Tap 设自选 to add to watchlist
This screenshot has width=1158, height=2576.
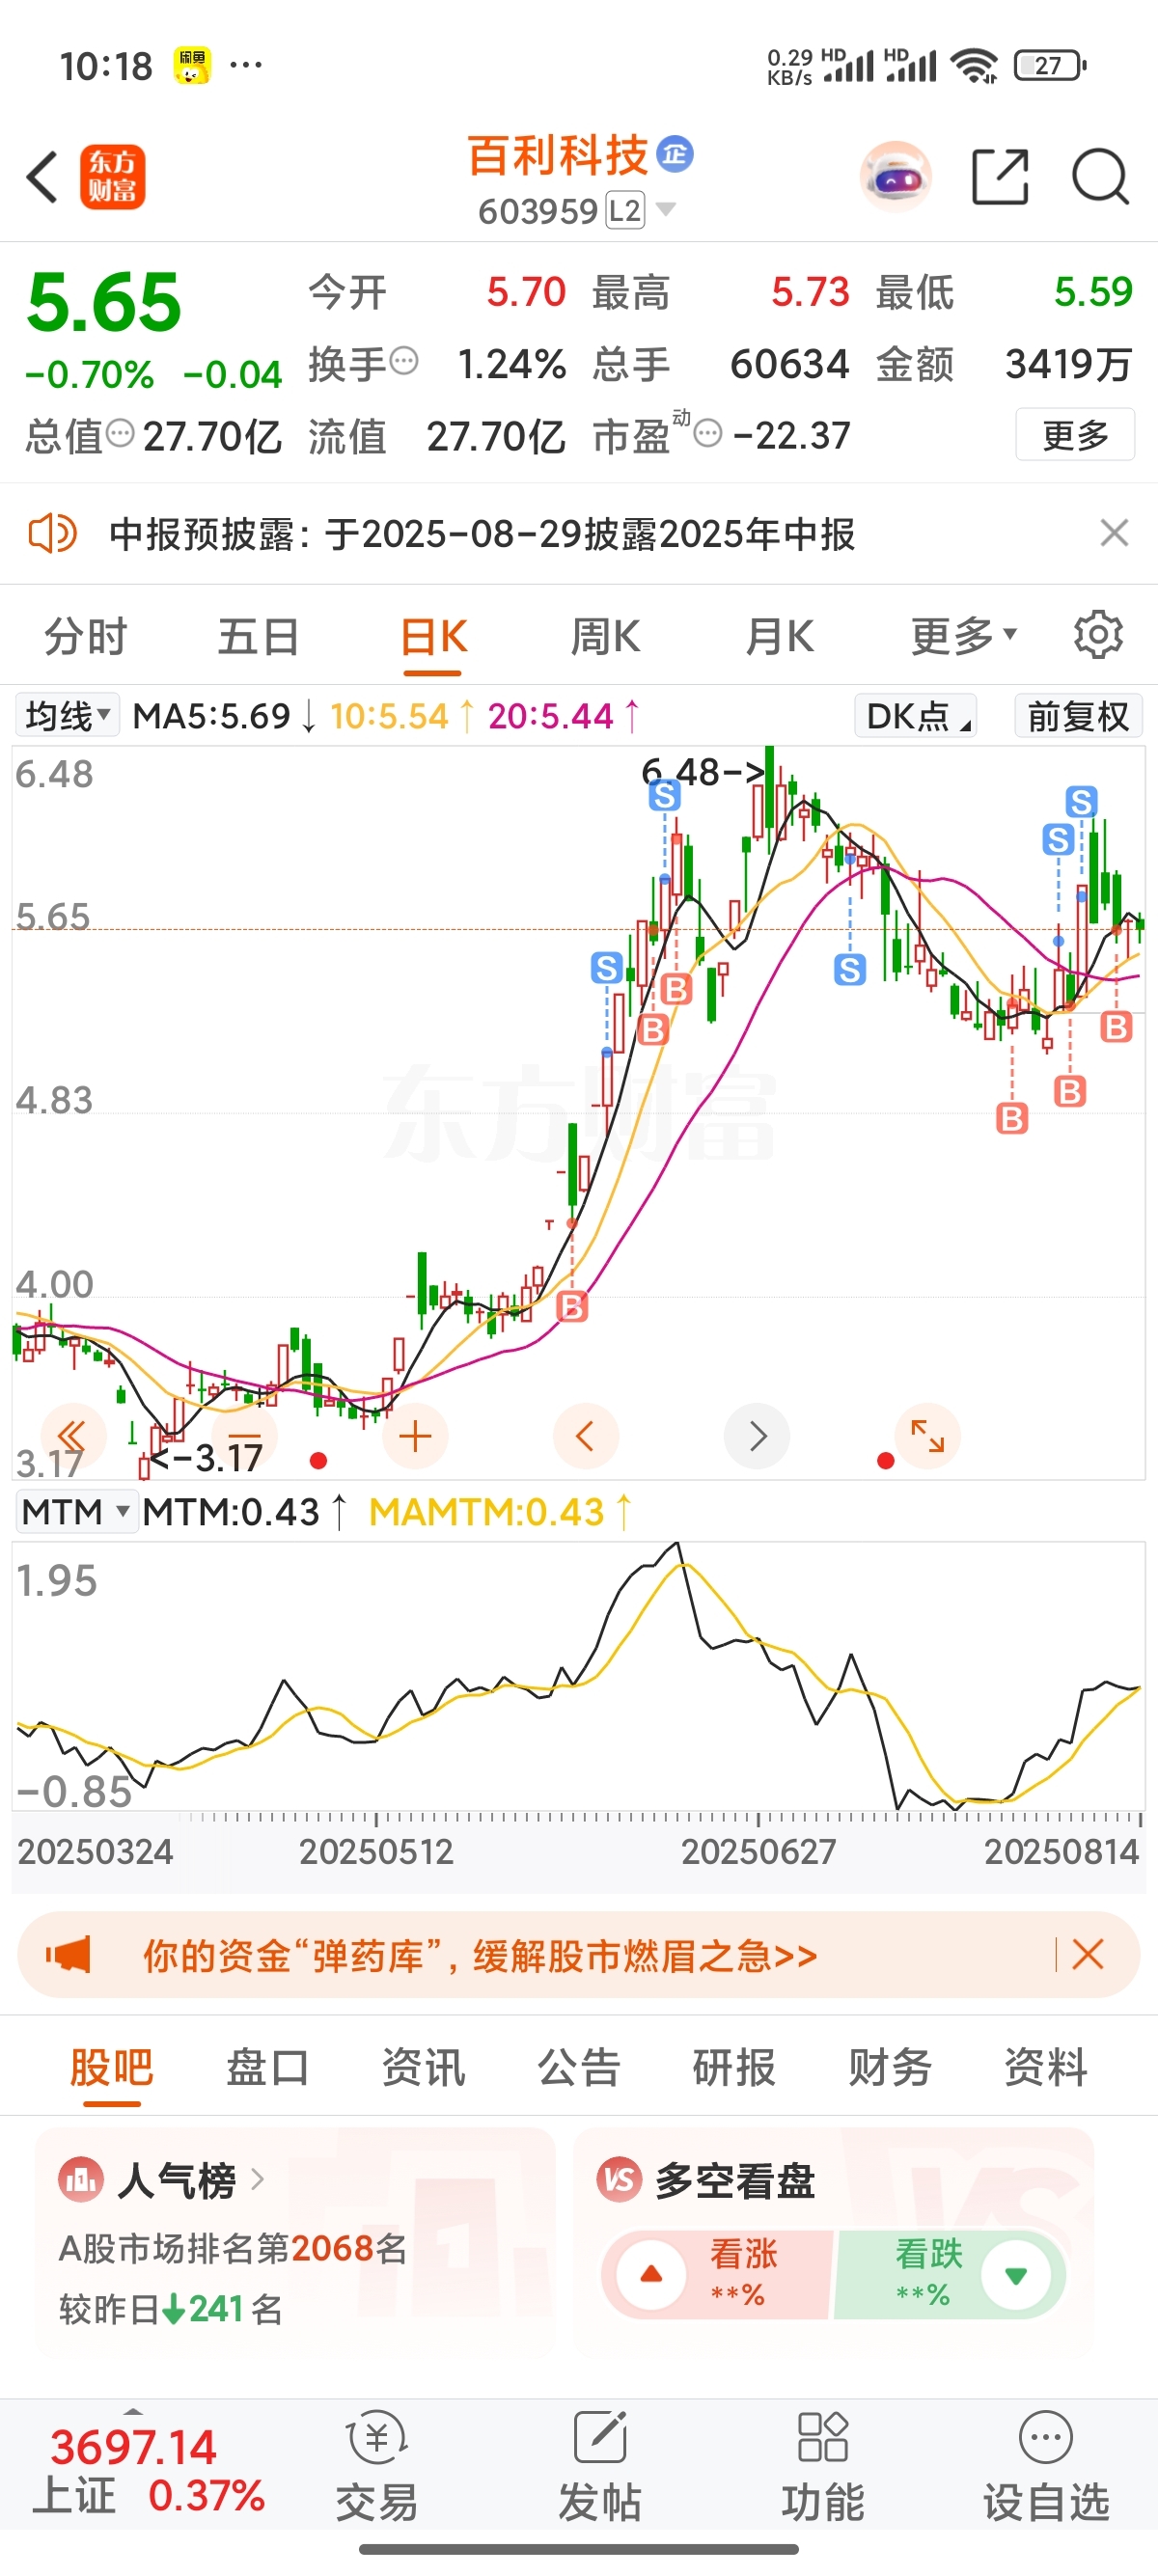pyautogui.click(x=1046, y=2466)
